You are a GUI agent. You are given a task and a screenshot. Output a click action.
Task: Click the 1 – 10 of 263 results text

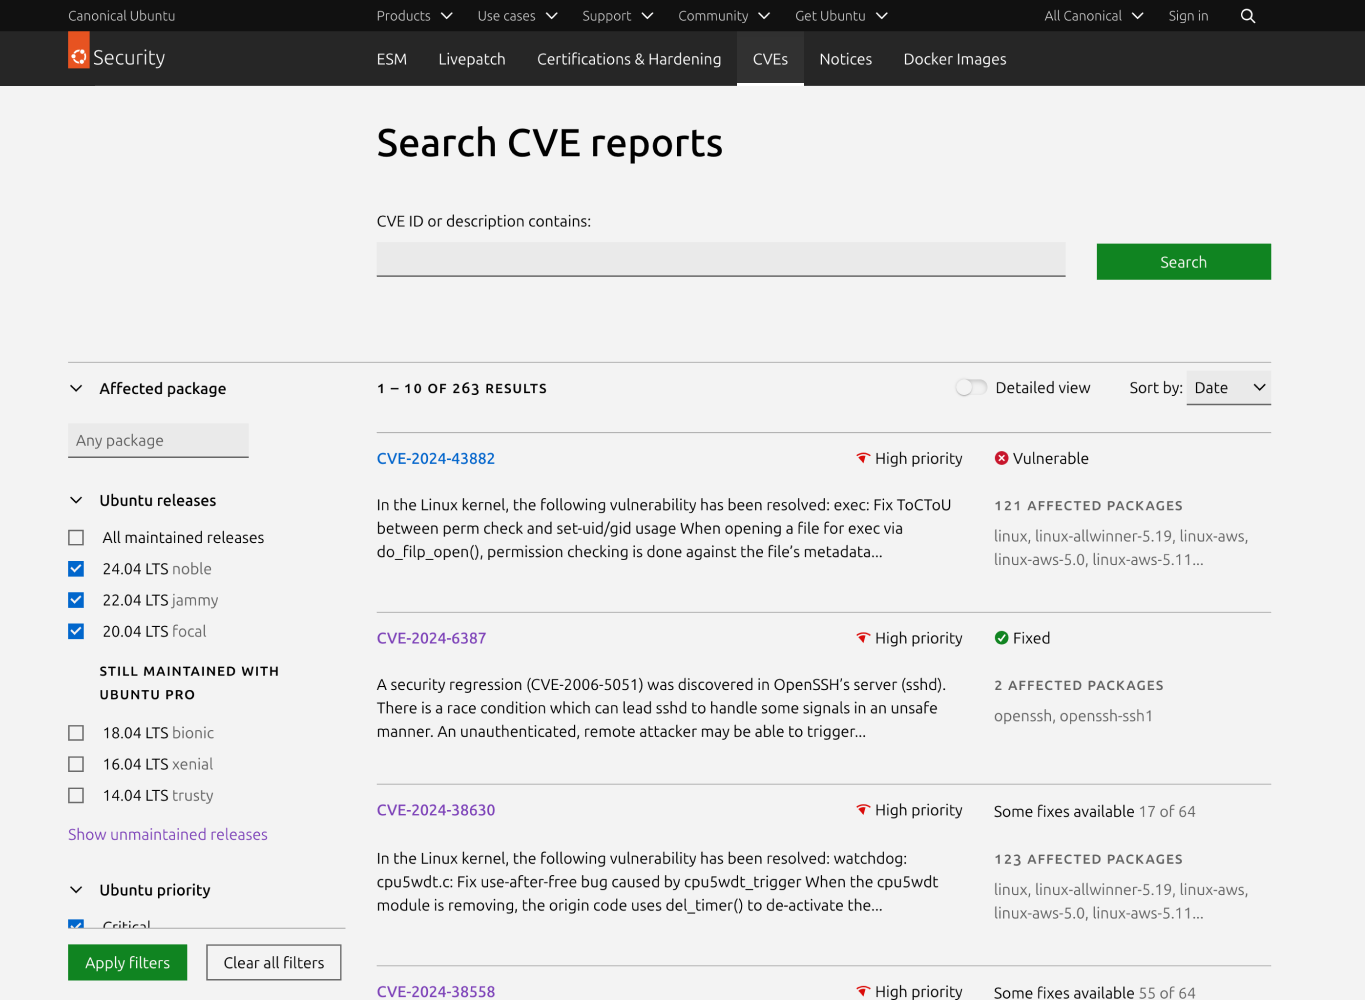[x=462, y=388]
